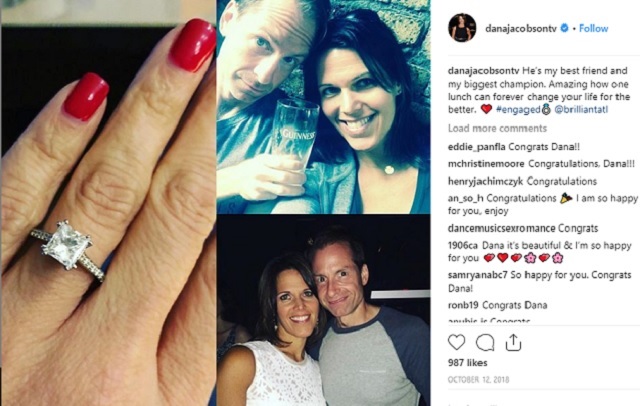This screenshot has width=640, height=406.
Task: Open the #engaged hashtag
Action: (518, 109)
